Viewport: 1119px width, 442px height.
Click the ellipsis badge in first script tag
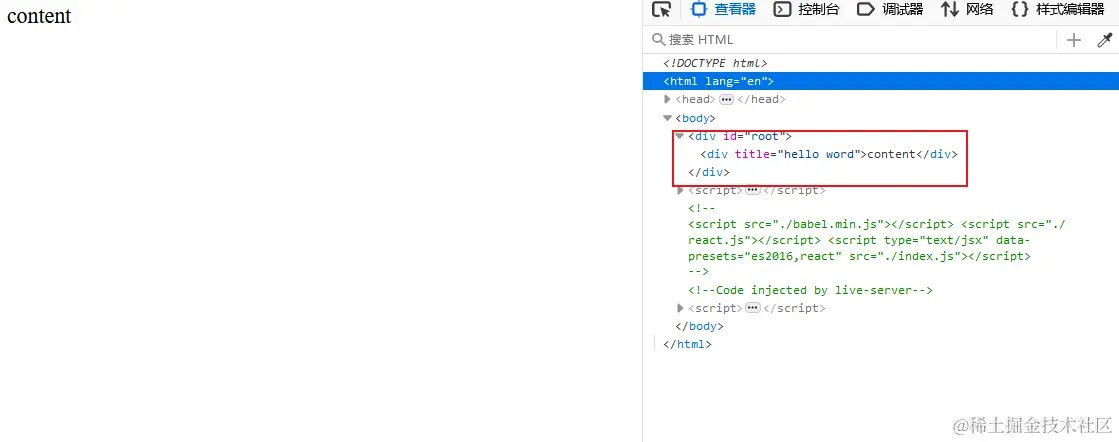(752, 191)
